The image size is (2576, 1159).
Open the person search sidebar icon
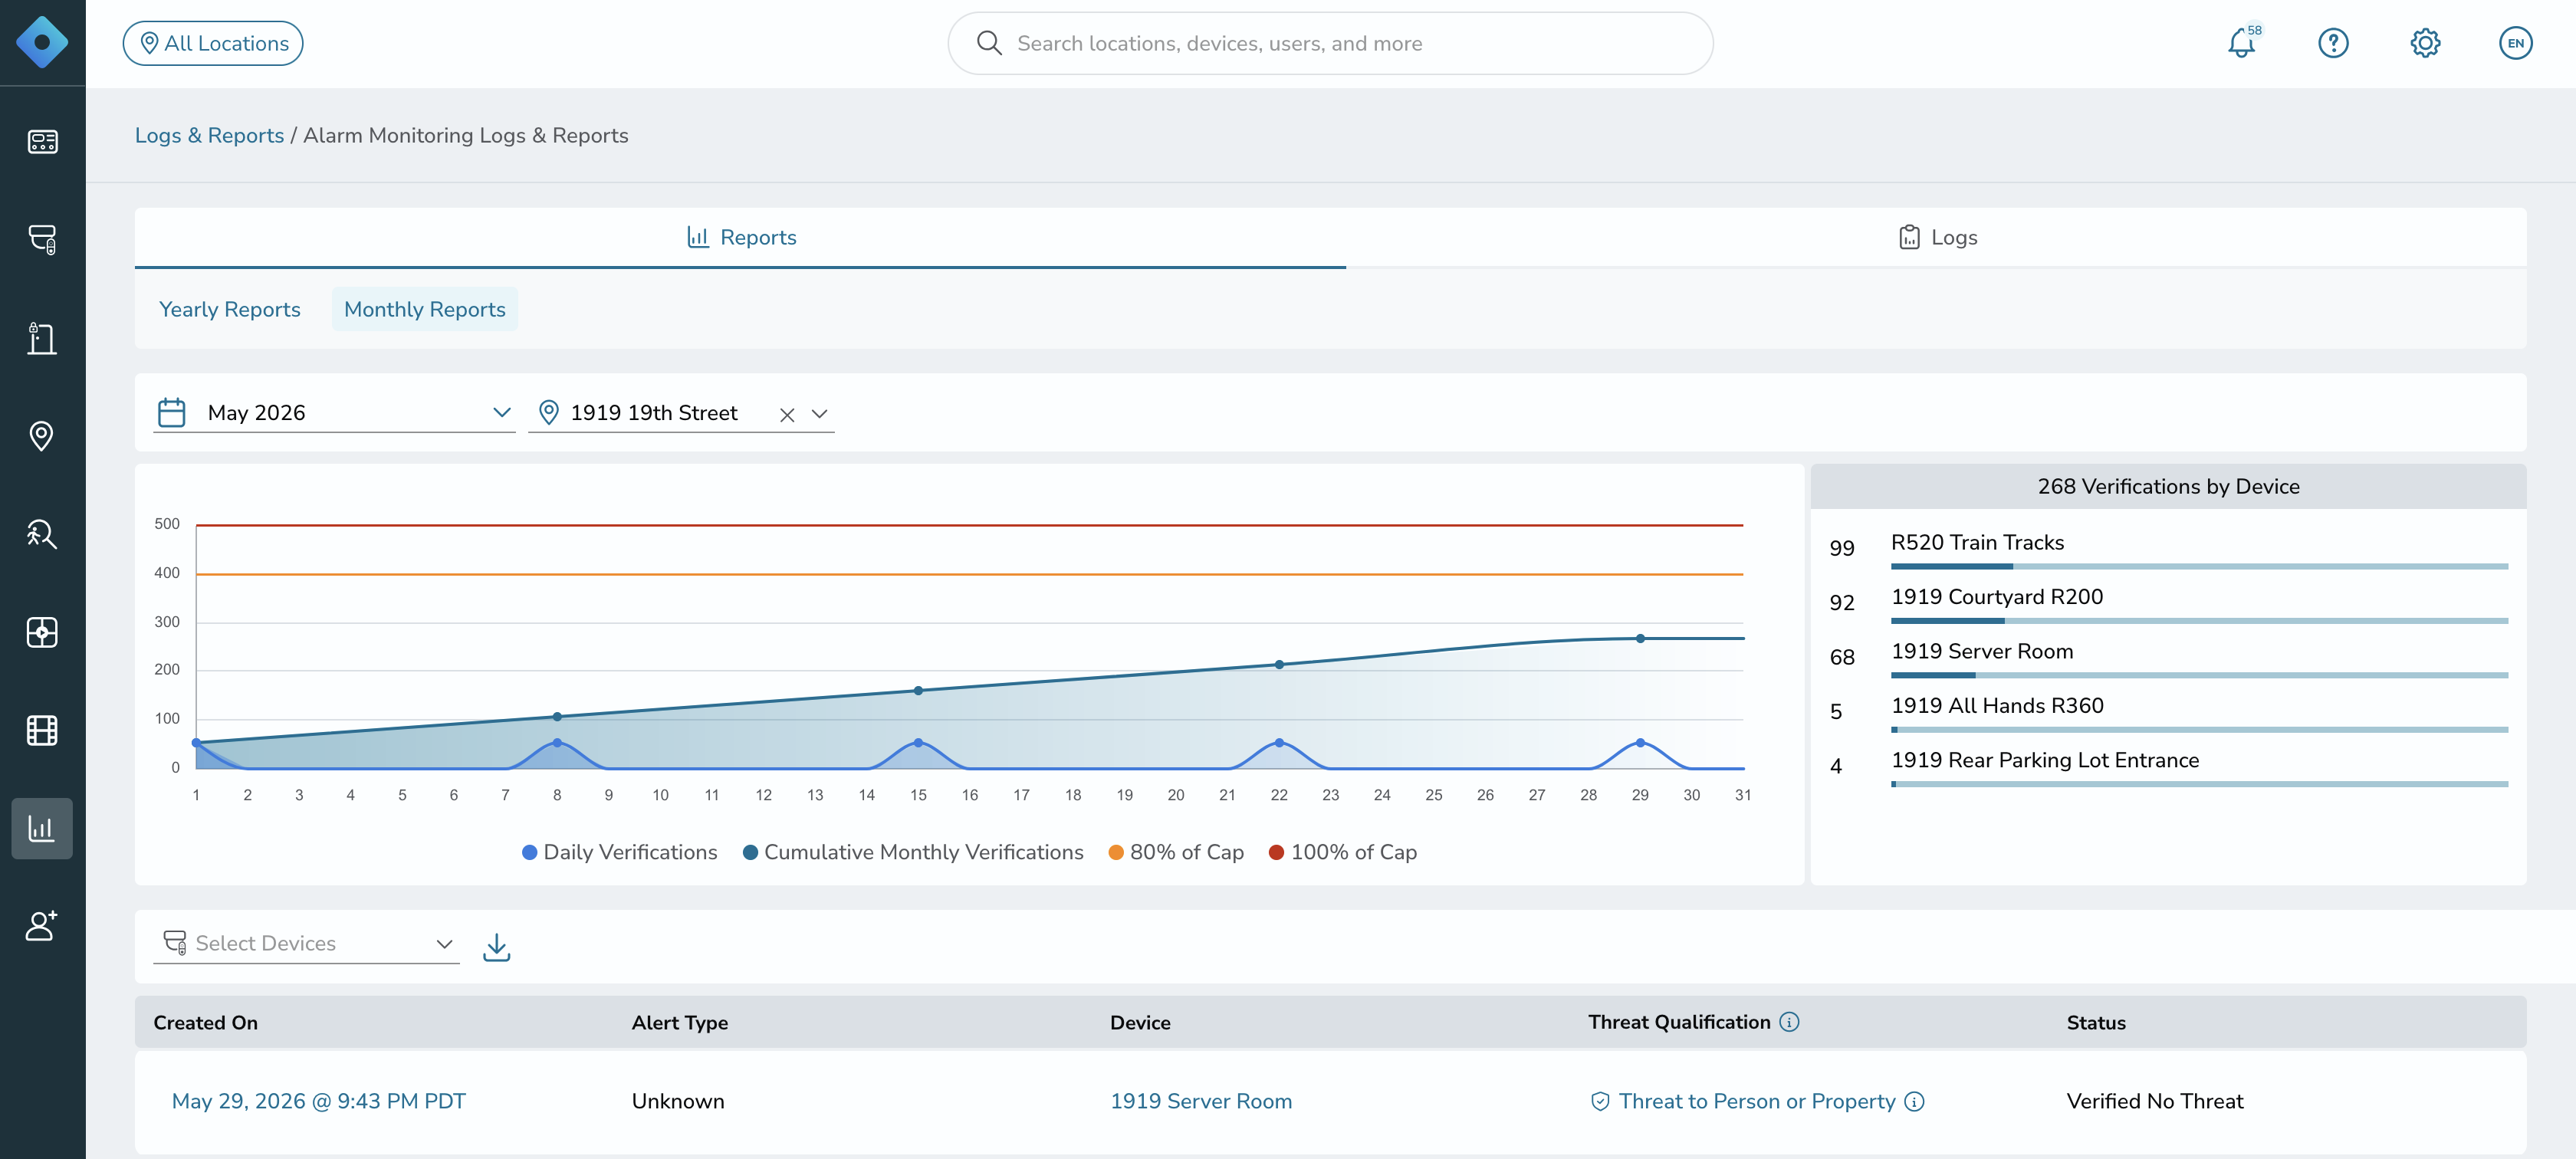tap(42, 534)
